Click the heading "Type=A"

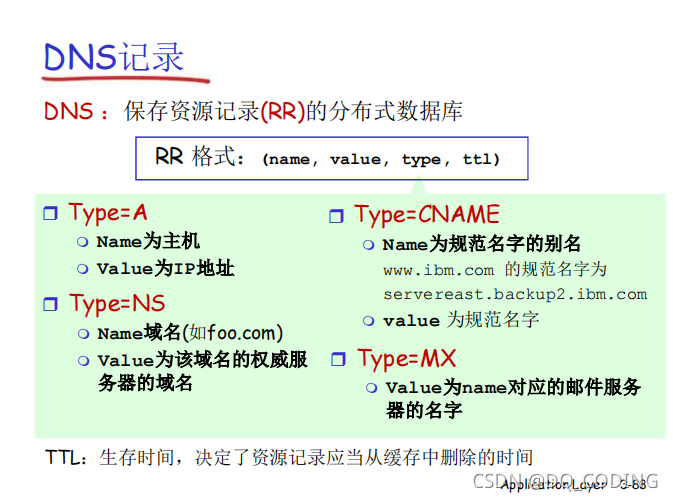pos(108,213)
